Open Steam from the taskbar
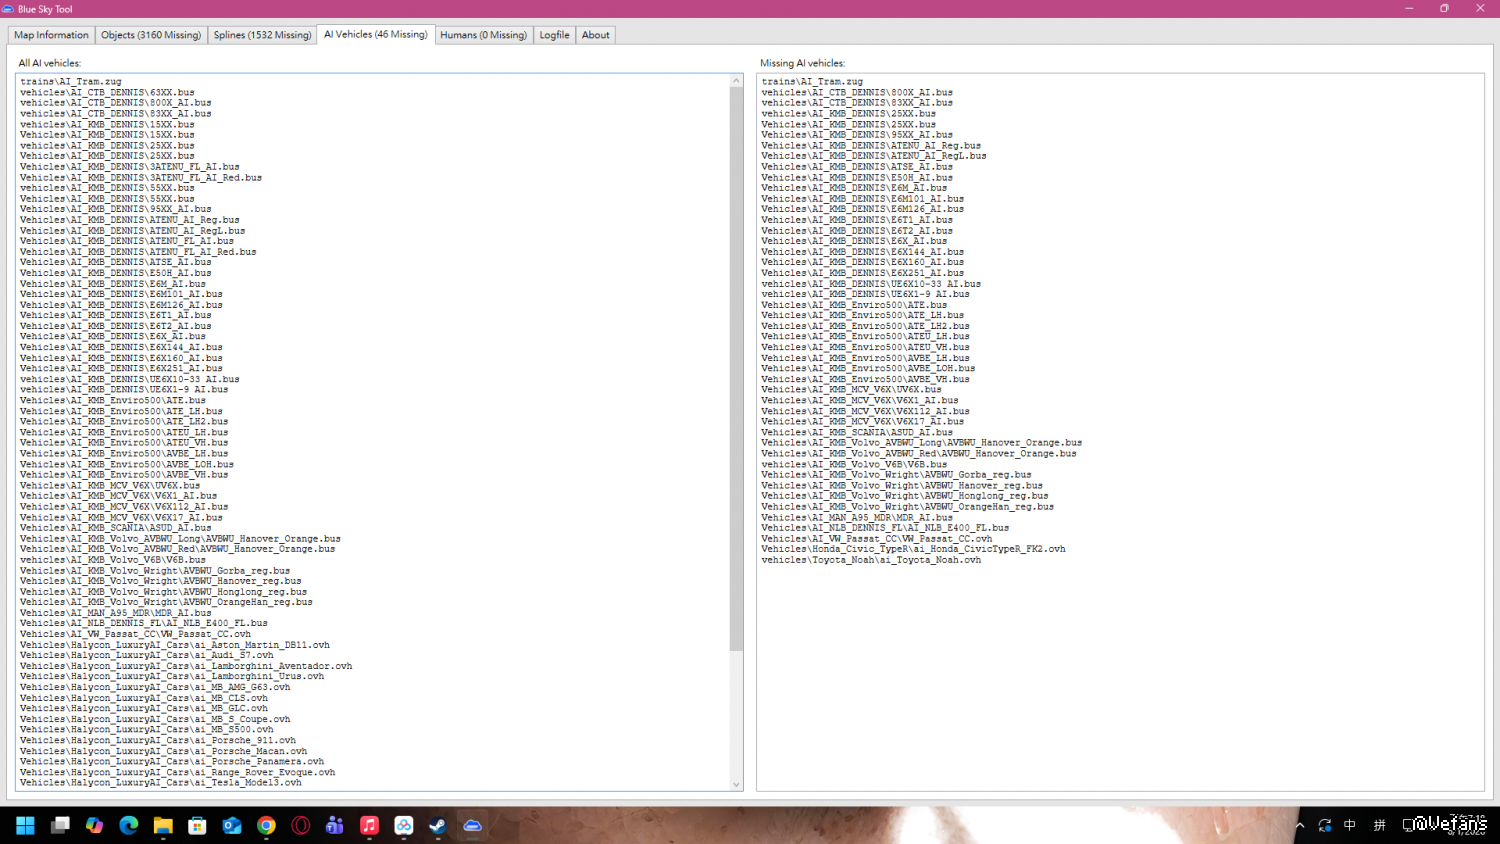This screenshot has height=844, width=1500. pyautogui.click(x=438, y=825)
